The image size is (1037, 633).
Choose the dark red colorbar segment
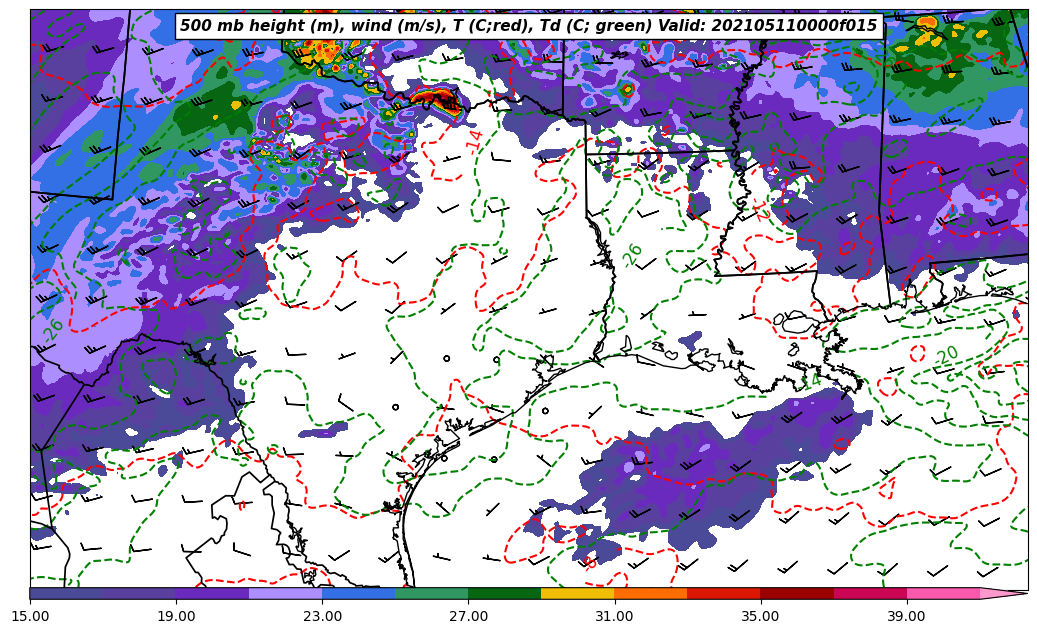[796, 593]
